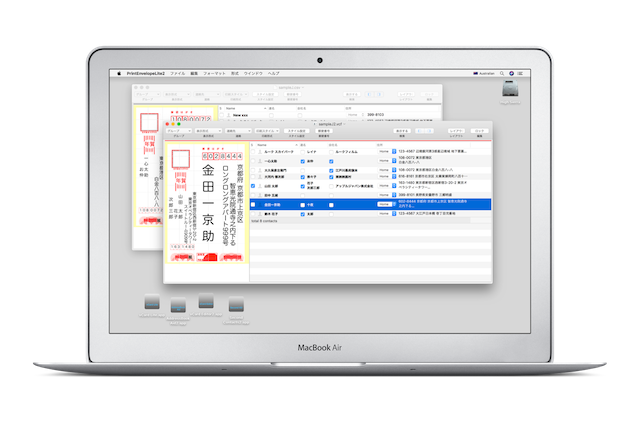Open Home address popup in 163-1480 row
Screen dimensions: 640x421
coord(386,186)
